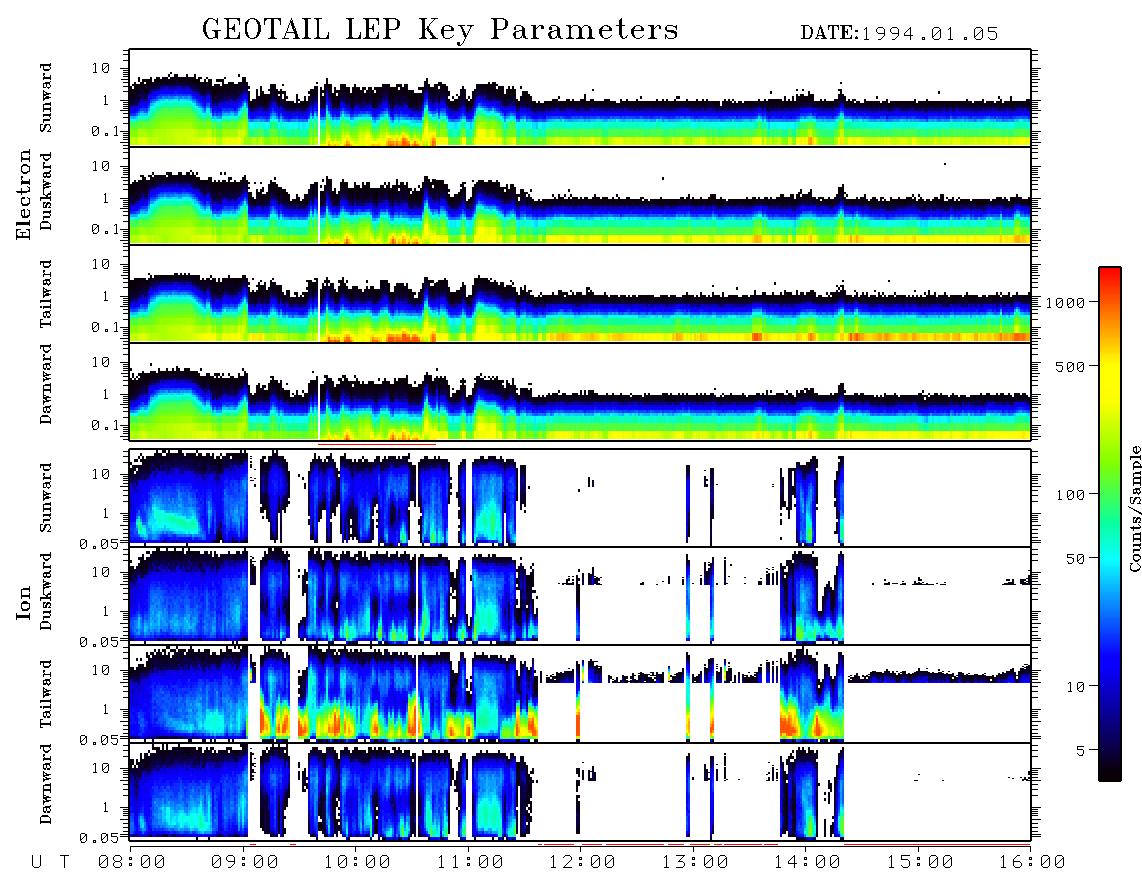Click the Electron Dawnward direction label
The width and height of the screenshot is (1142, 880).
tap(46, 384)
